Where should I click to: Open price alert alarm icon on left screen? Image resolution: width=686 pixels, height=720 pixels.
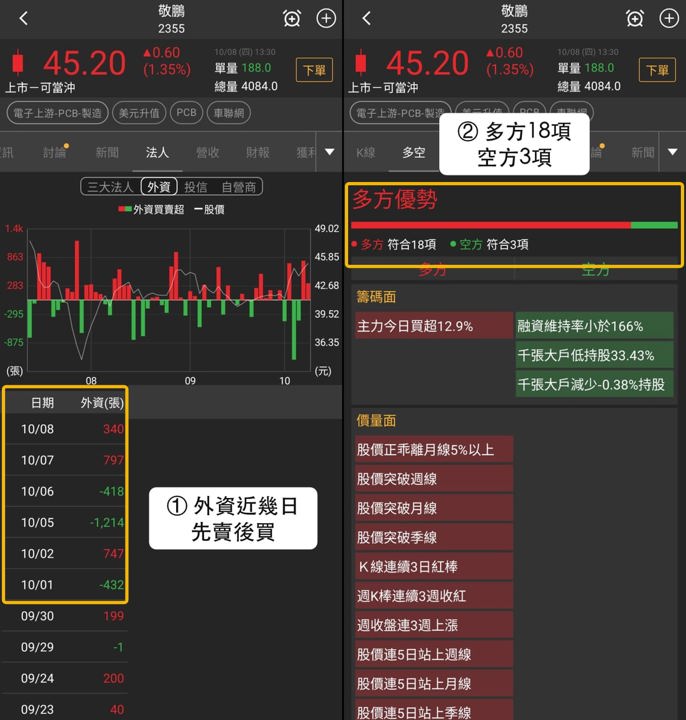click(292, 19)
